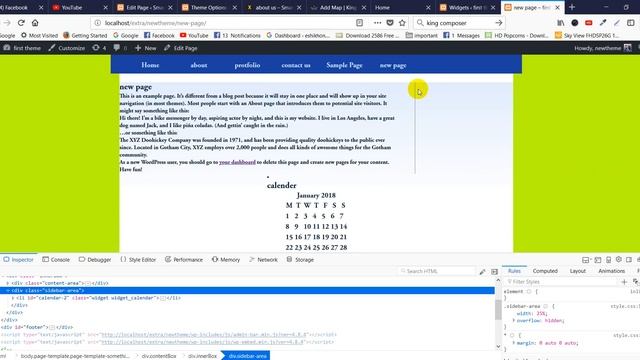This screenshot has height=360, width=640.
Task: Click the width 25% value in Rules
Action: pyautogui.click(x=541, y=313)
